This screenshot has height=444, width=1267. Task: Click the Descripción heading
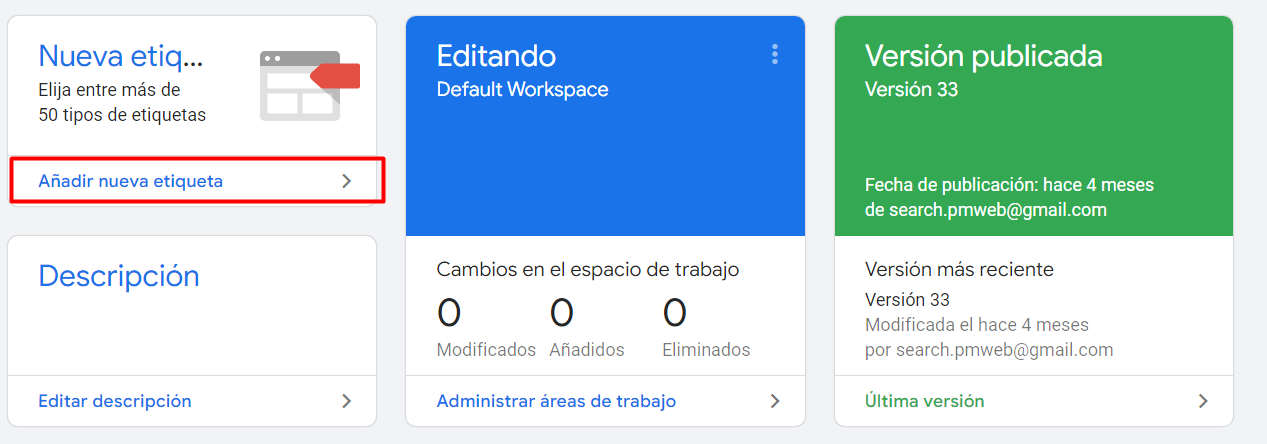[x=119, y=277]
